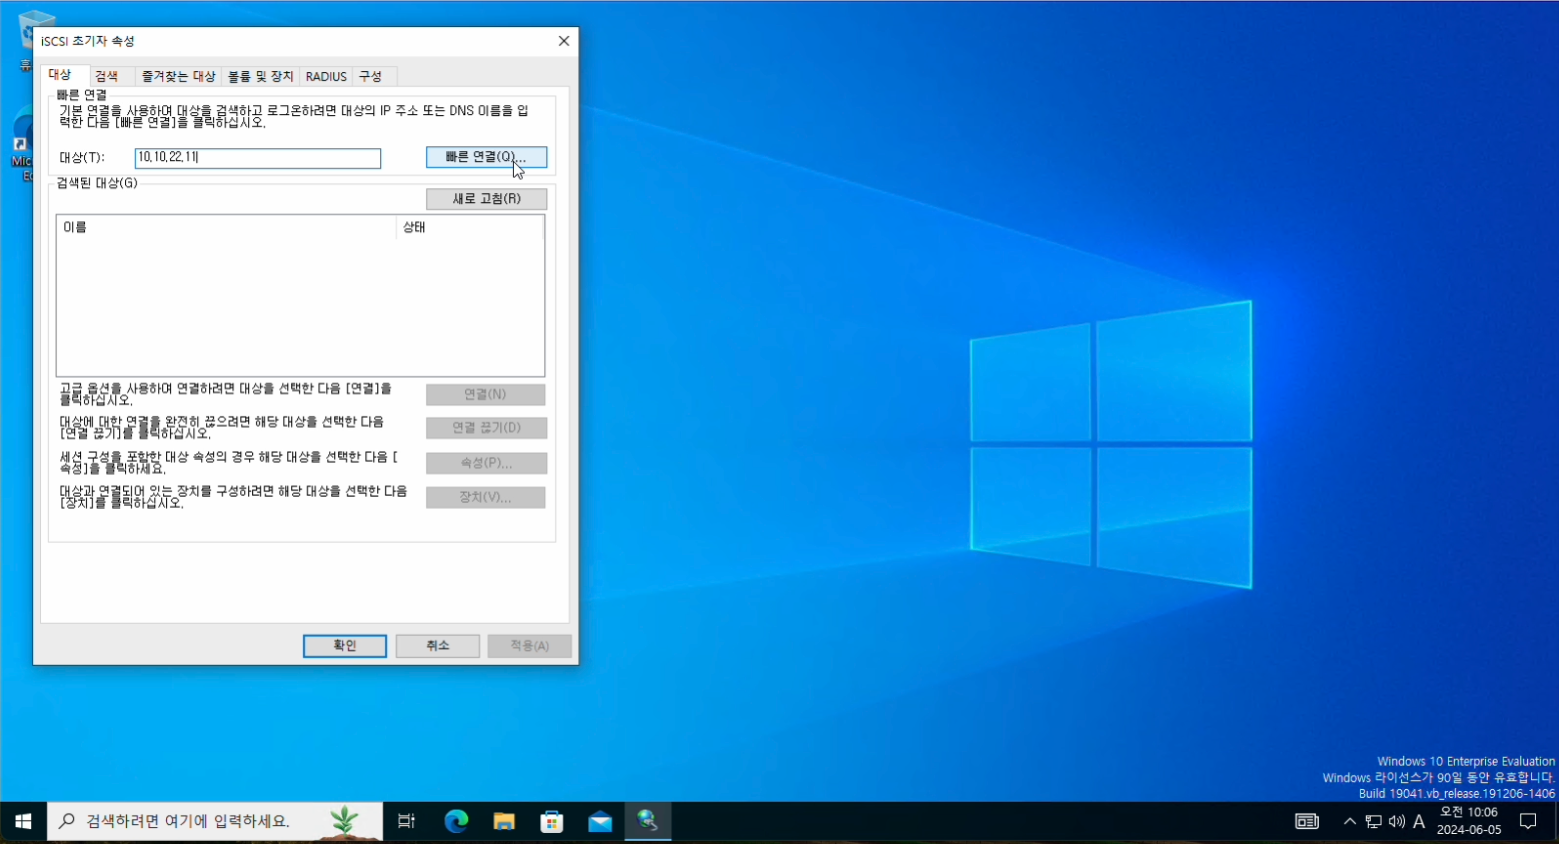
Task: Click into the 대상(T) IP address field
Action: pos(257,158)
